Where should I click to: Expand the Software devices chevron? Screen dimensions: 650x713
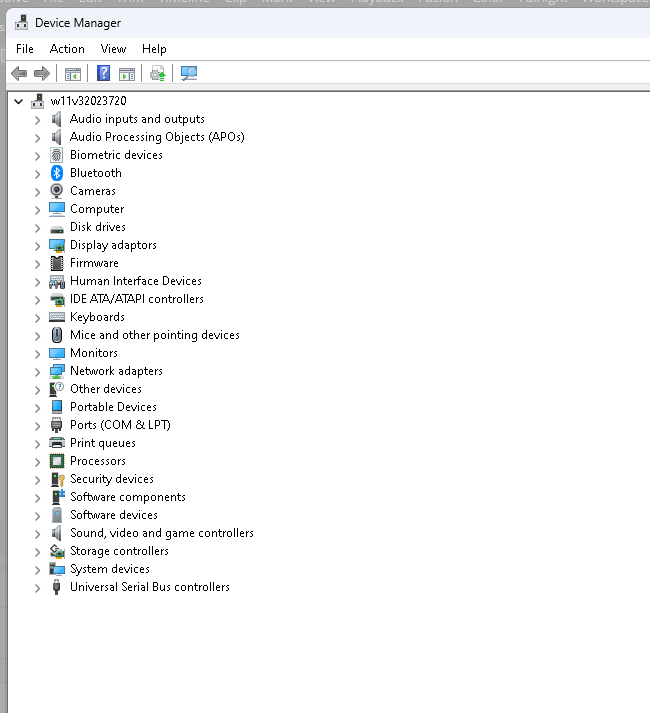click(x=38, y=516)
